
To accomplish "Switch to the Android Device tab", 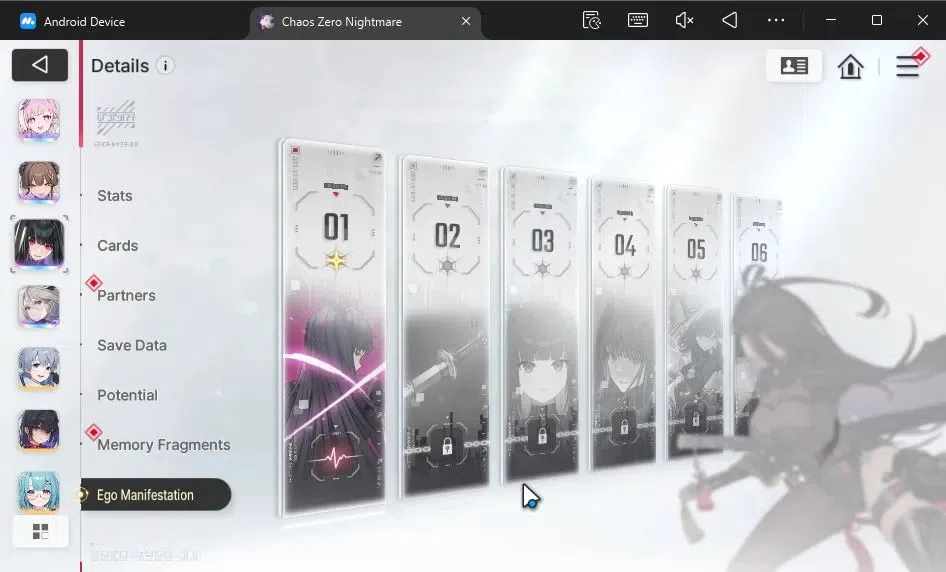I will [x=72, y=22].
